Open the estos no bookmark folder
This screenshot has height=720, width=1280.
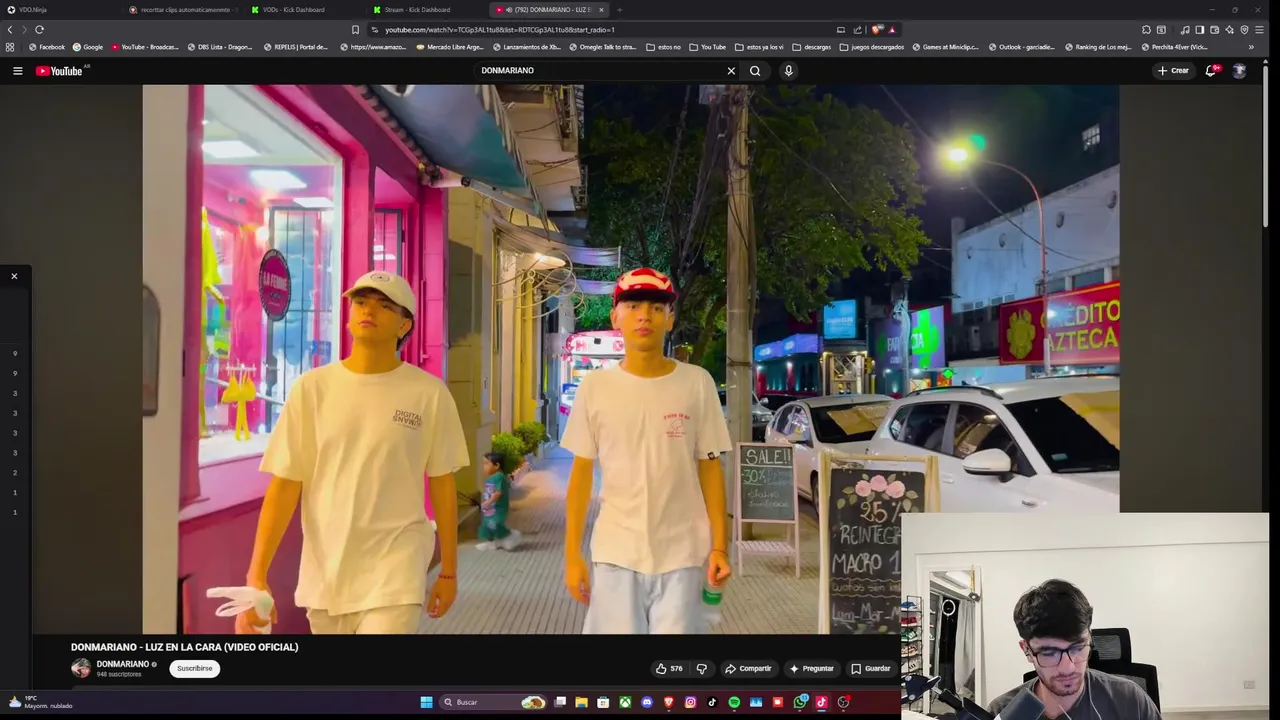pos(663,47)
